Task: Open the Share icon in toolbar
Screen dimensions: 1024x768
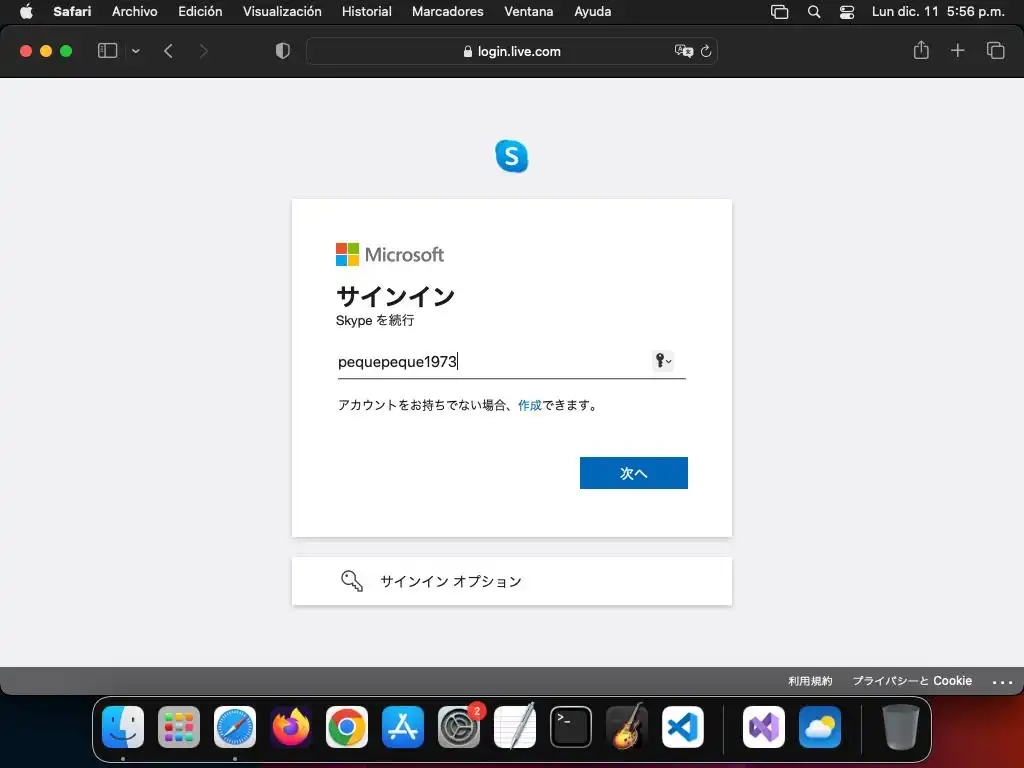Action: pos(921,50)
